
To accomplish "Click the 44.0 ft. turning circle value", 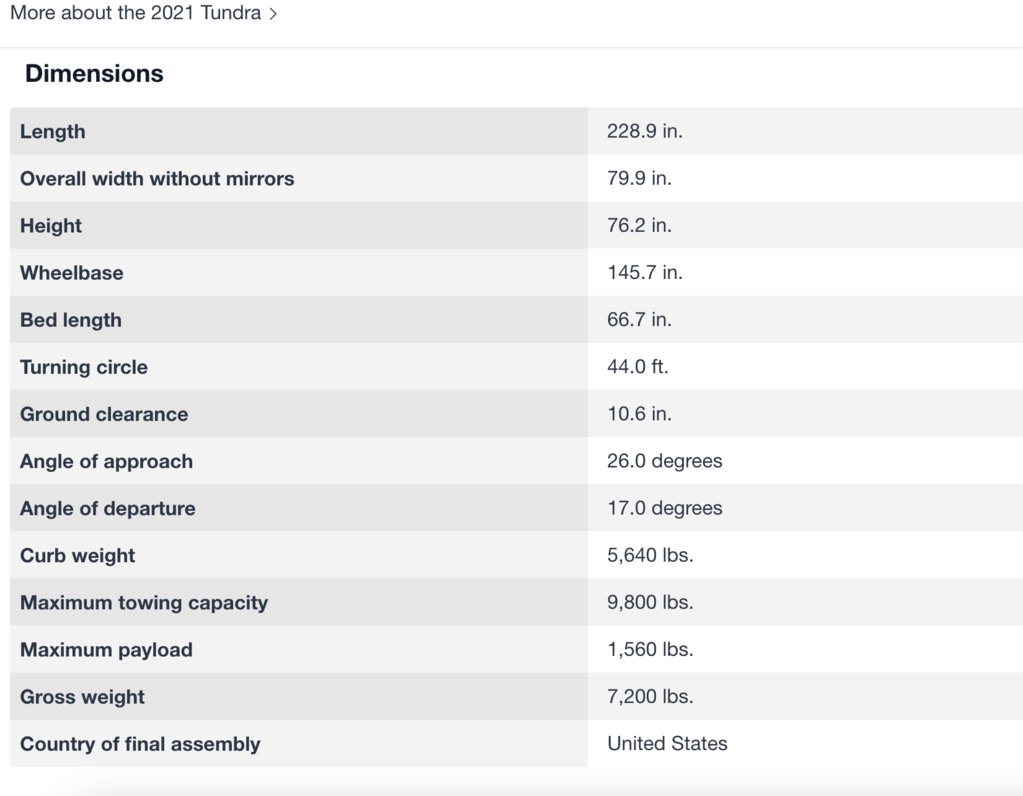I will click(x=638, y=367).
